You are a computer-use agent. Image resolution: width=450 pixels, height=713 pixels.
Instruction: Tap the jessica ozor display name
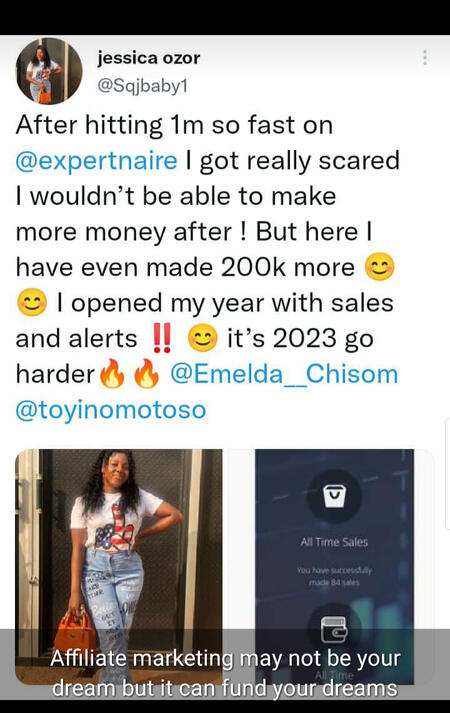148,58
